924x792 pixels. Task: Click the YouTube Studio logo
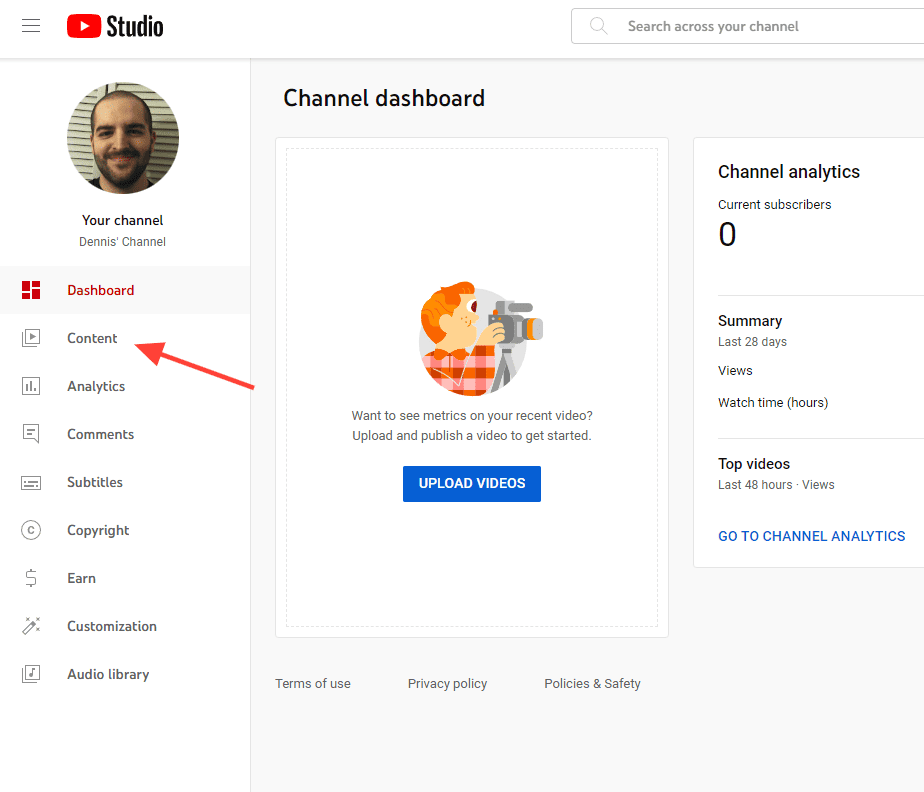(x=114, y=26)
